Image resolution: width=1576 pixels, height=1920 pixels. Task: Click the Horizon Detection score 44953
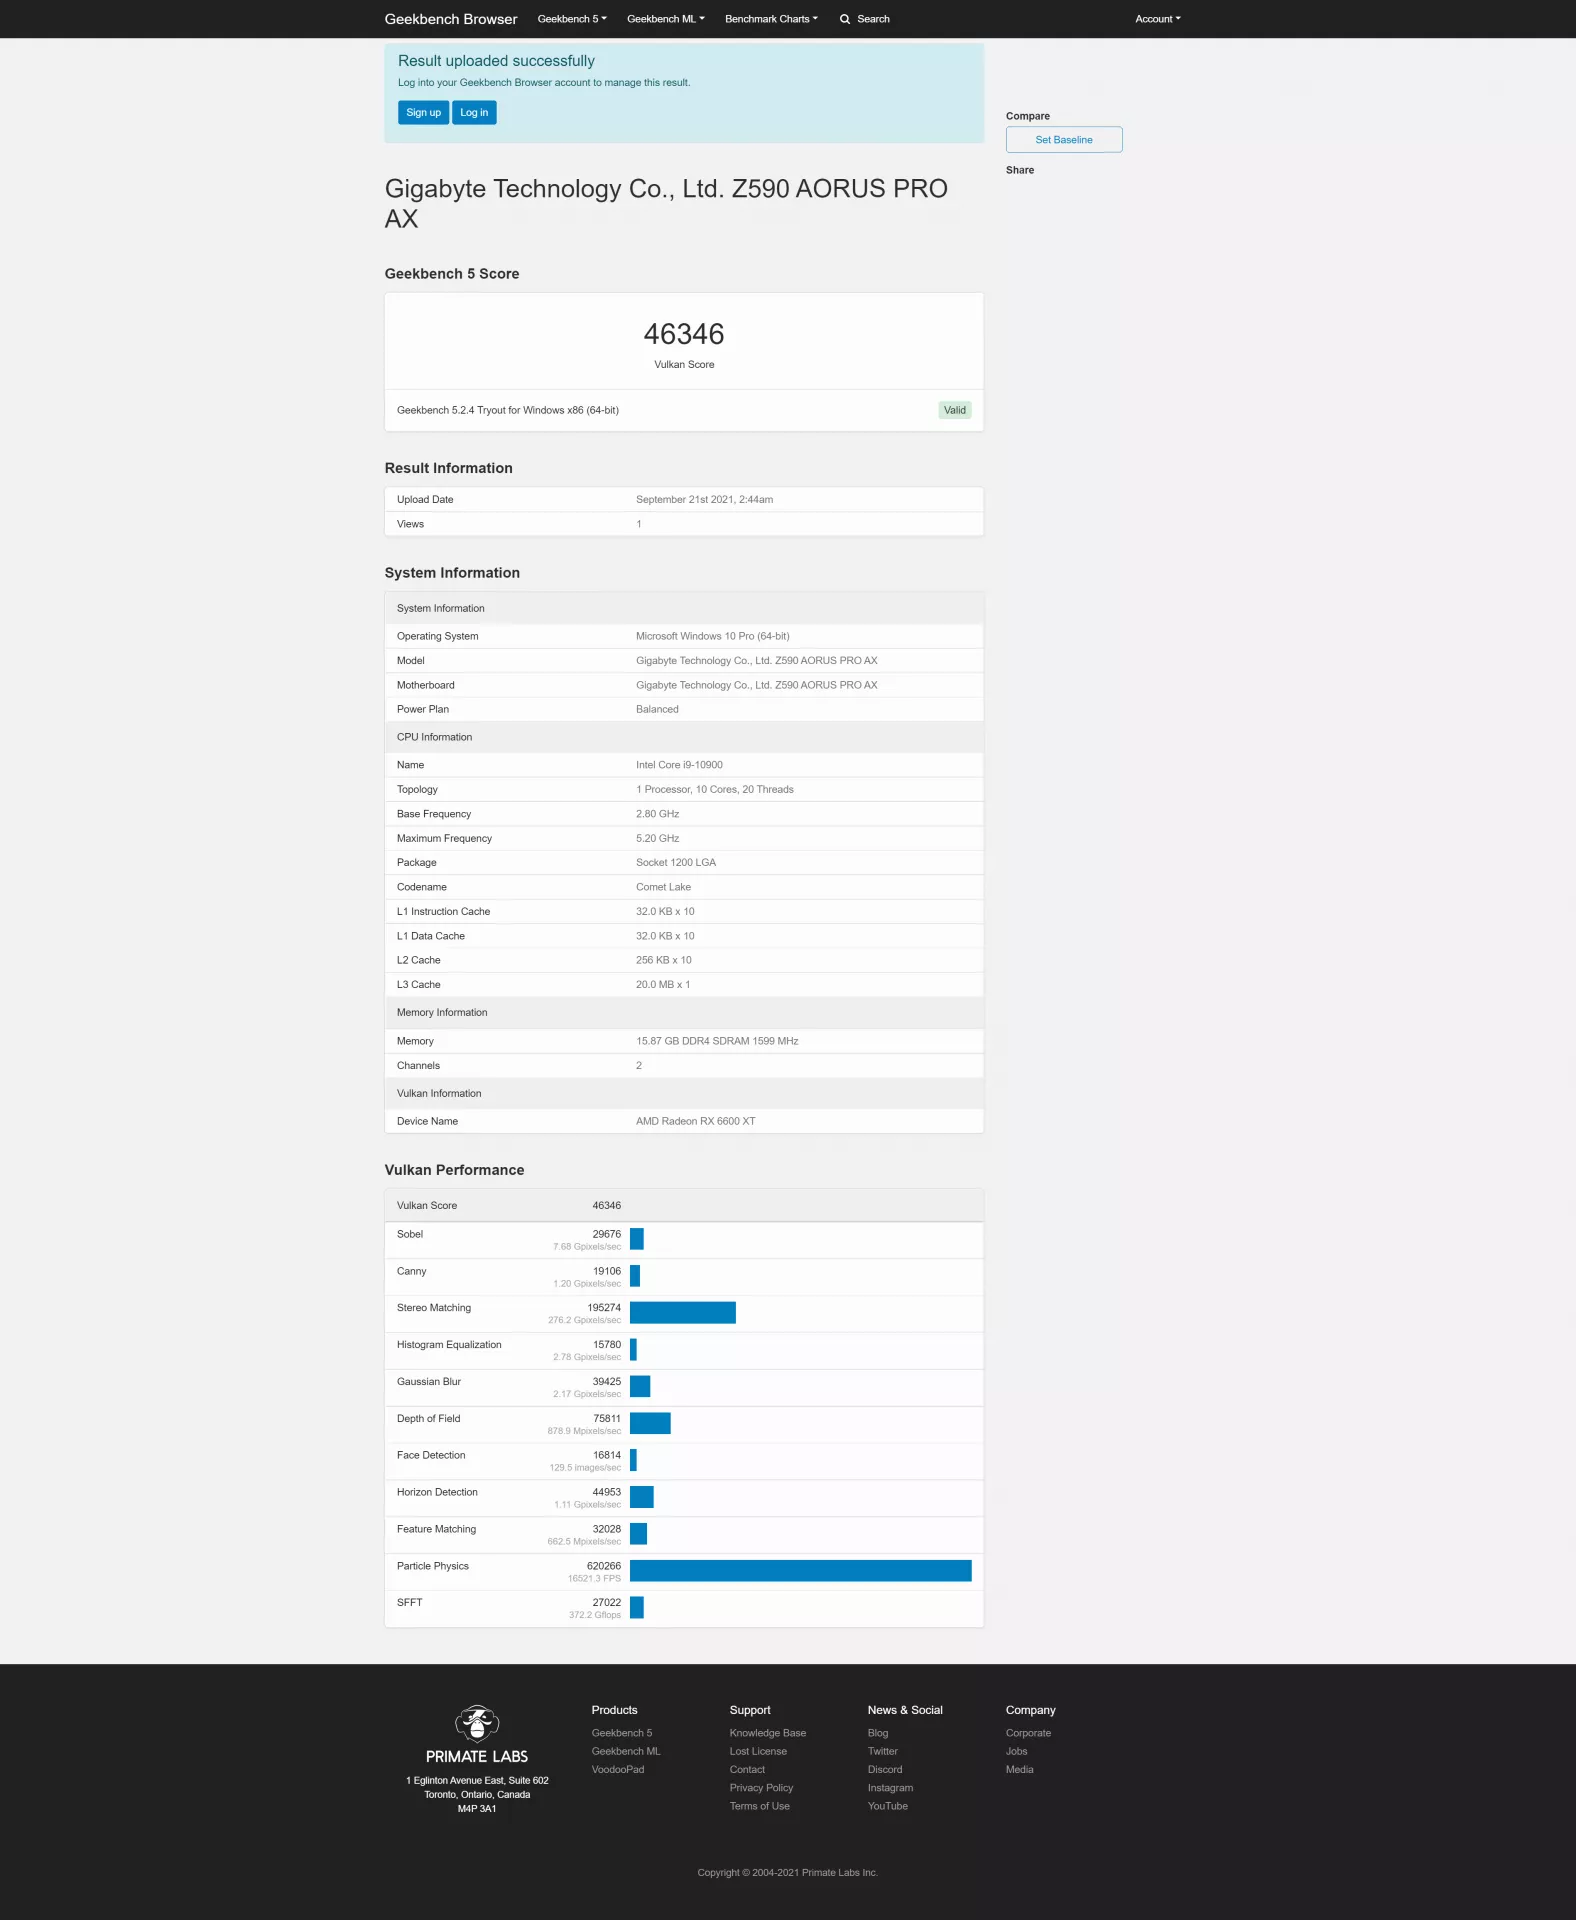[x=607, y=1492]
